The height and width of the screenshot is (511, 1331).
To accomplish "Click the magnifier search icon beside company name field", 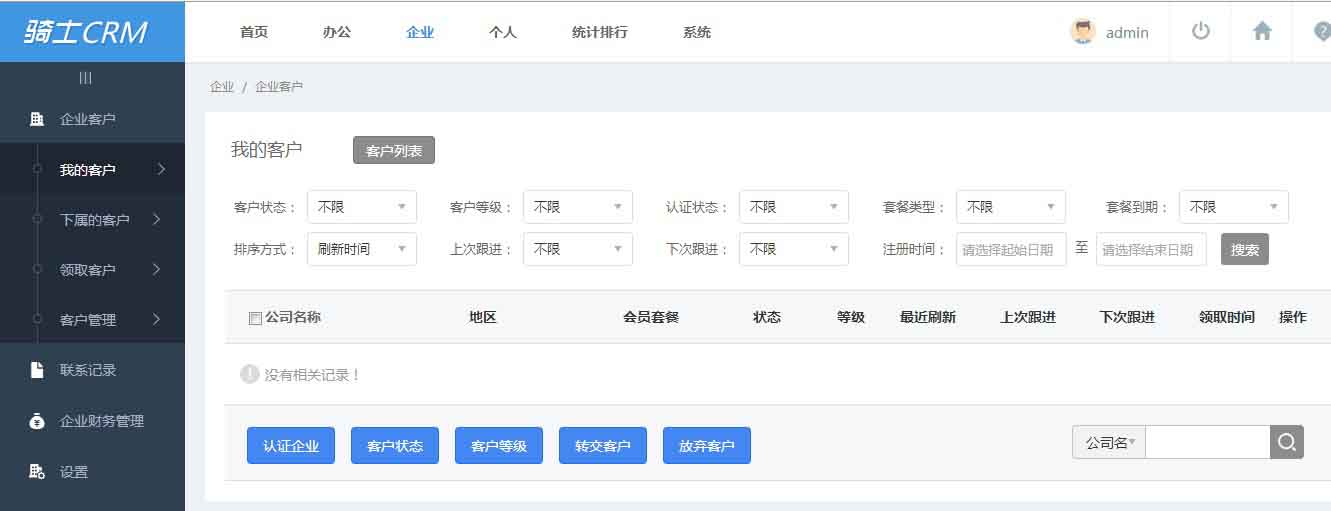I will pyautogui.click(x=1287, y=442).
